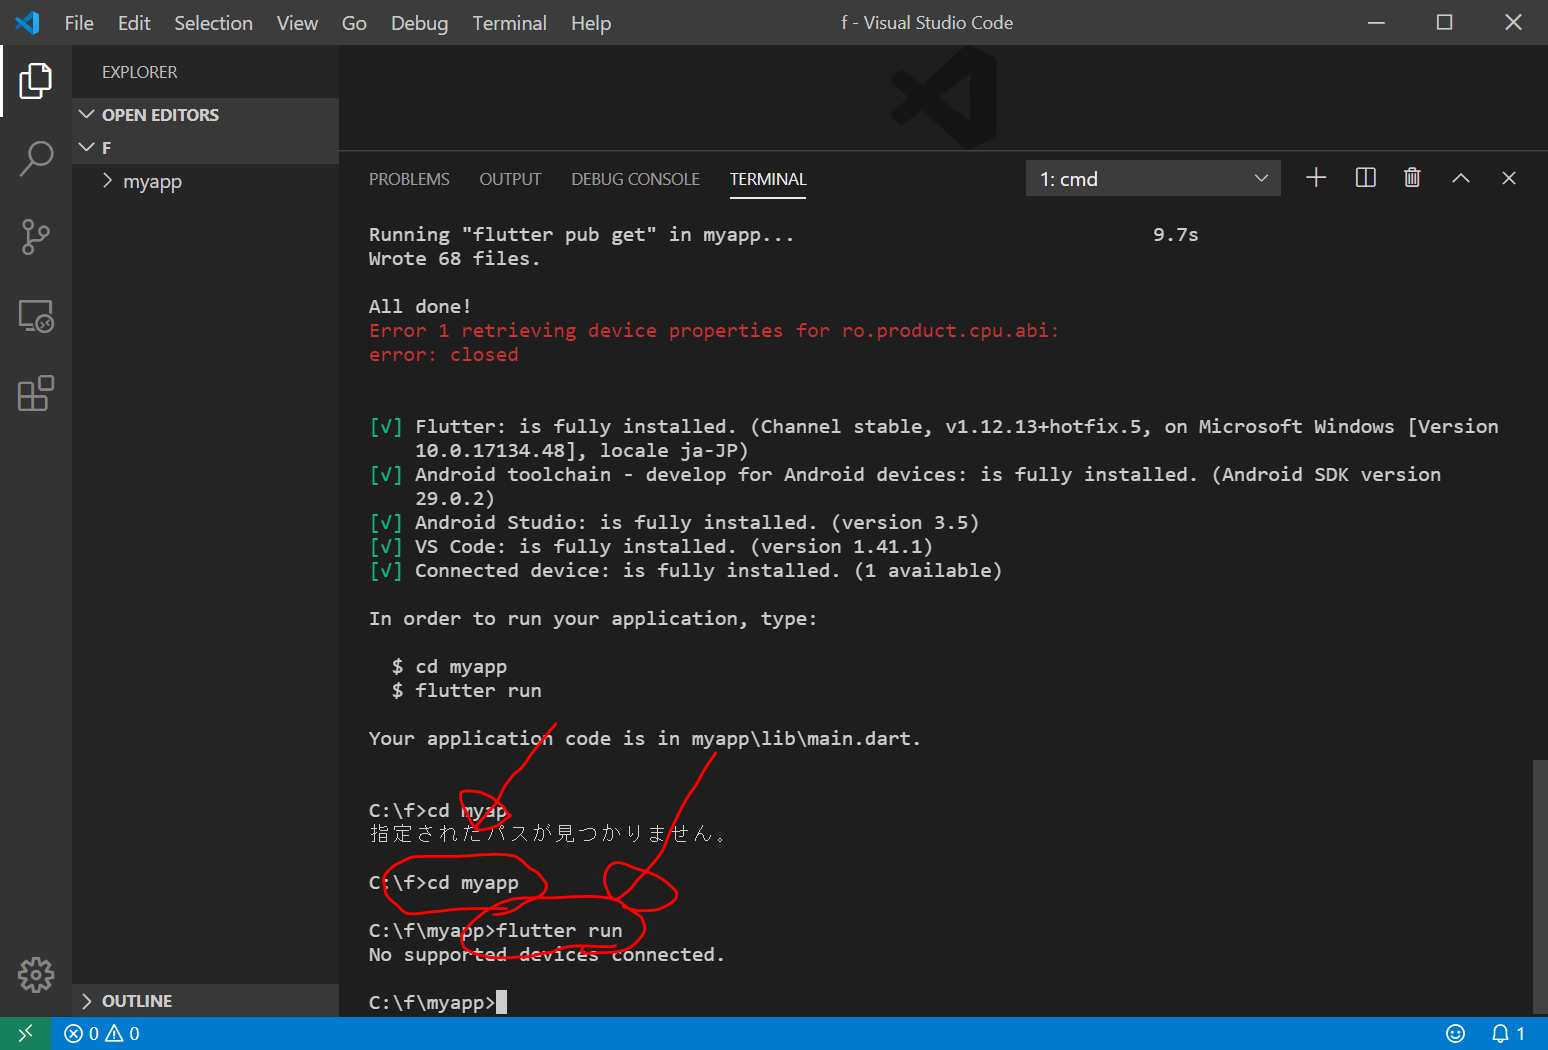Open remote window indicator in status bar
1548x1050 pixels.
25,1033
